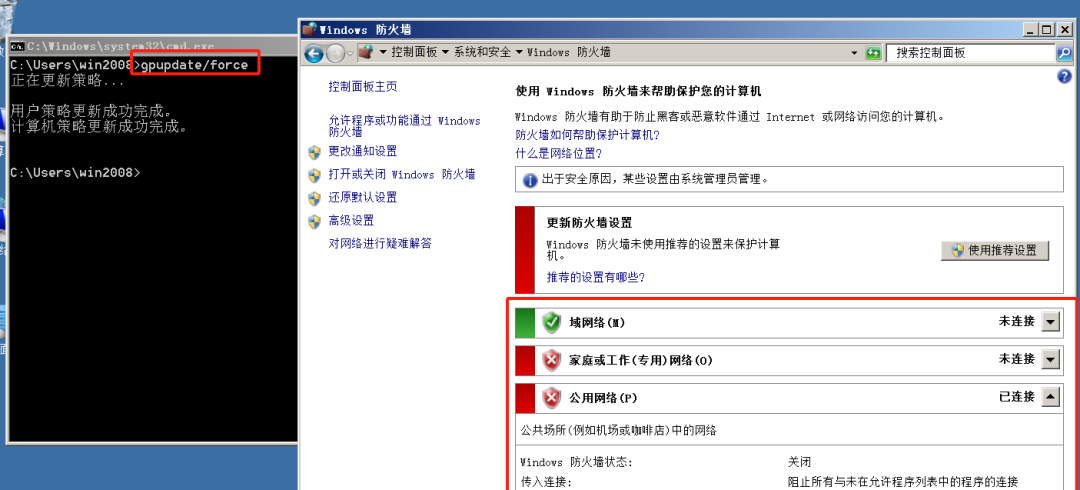This screenshot has width=1080, height=490.
Task: Click the back navigation arrow button
Action: click(314, 53)
